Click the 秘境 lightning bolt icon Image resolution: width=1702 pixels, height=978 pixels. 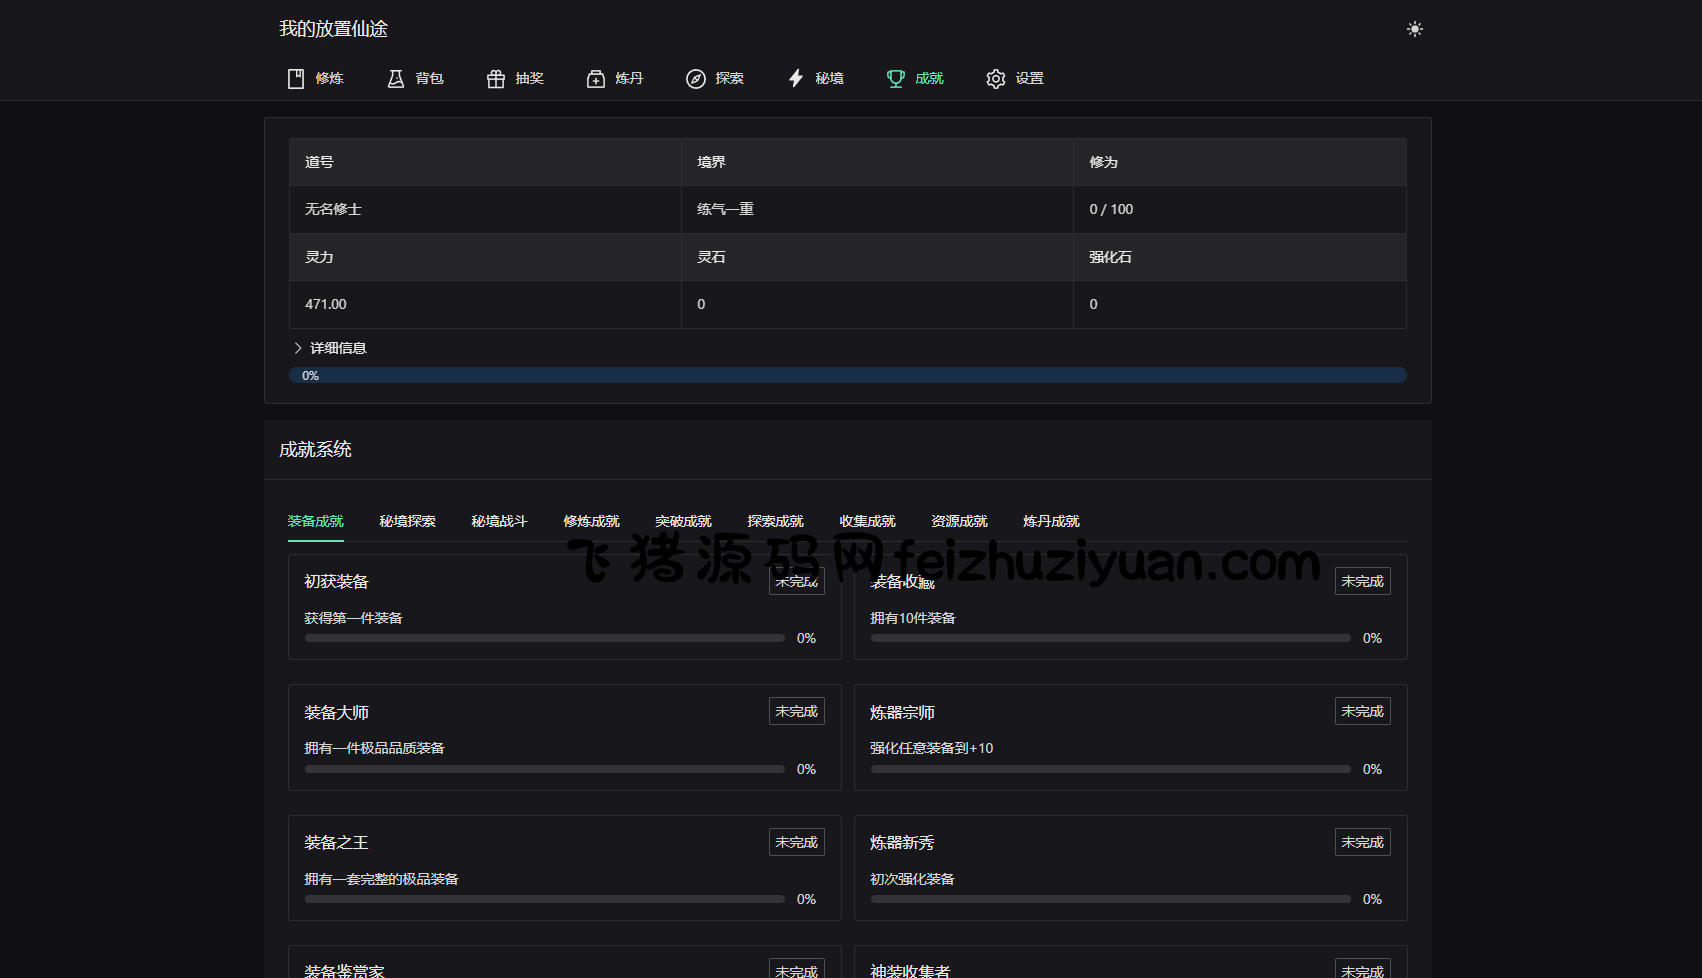pyautogui.click(x=796, y=79)
